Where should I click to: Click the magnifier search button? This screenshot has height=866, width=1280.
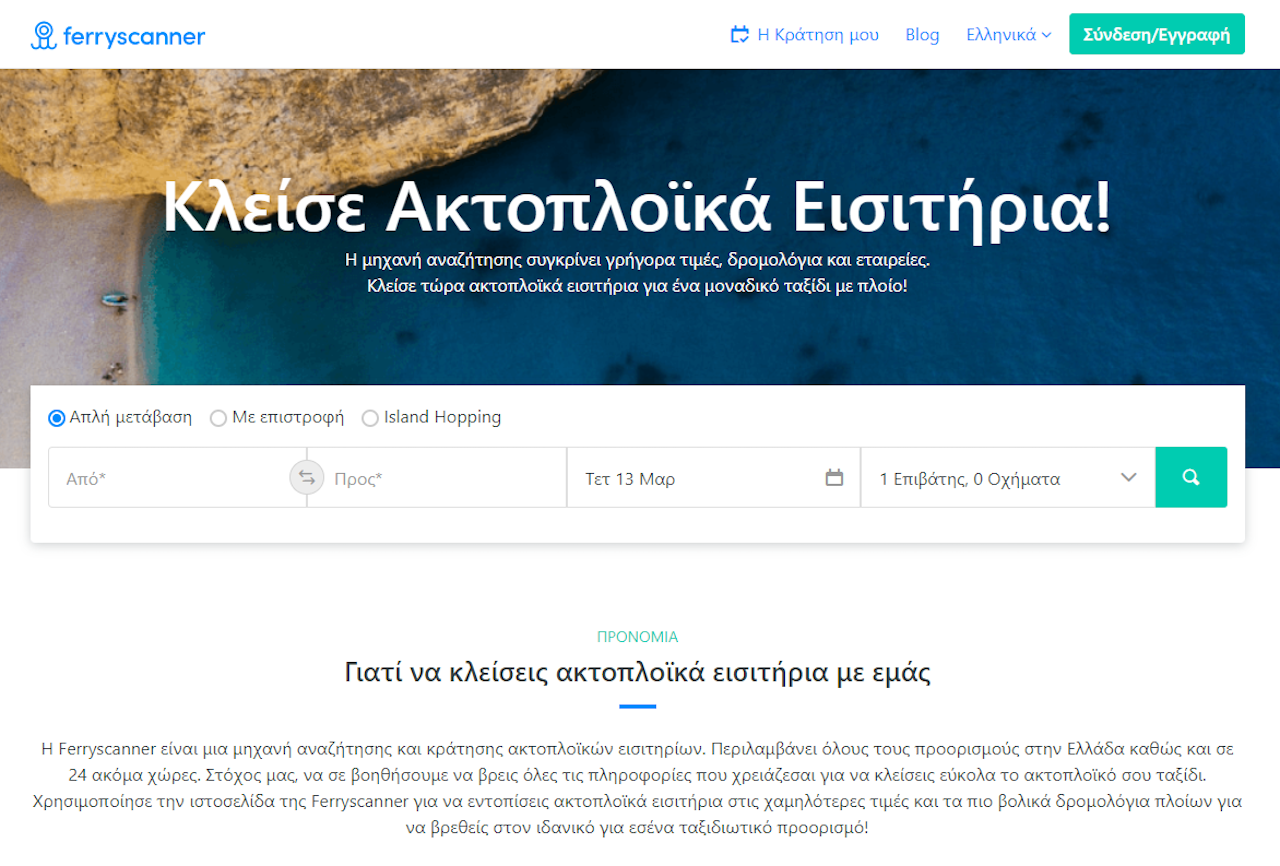point(1190,477)
